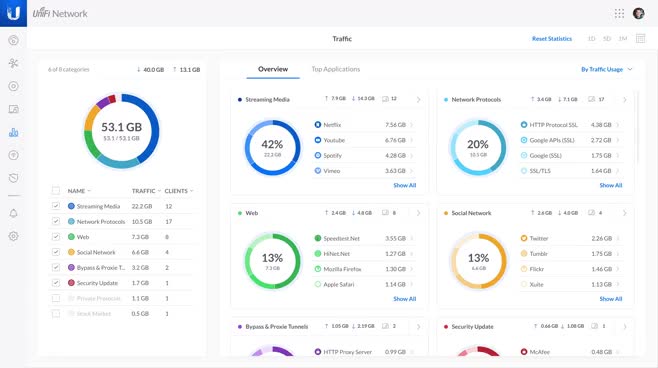Open the Map target sidebar icon
Screen dimensions: 658x368
13,86
